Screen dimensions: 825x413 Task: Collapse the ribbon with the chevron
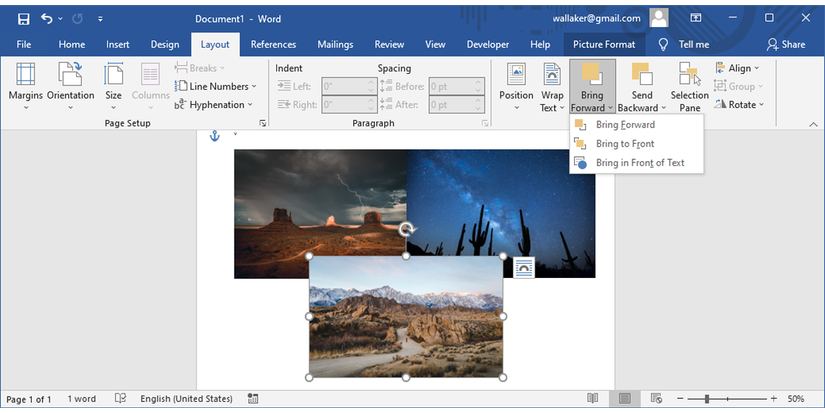pos(813,124)
